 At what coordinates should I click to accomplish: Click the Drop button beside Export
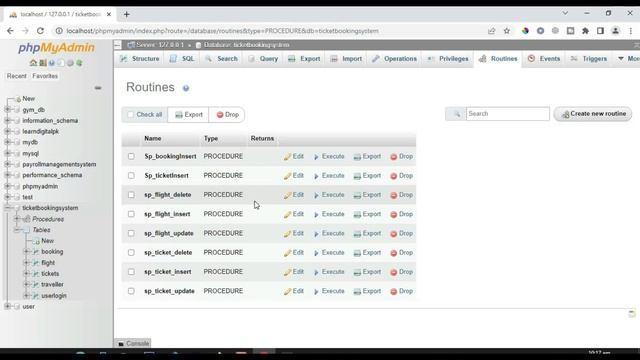227,115
